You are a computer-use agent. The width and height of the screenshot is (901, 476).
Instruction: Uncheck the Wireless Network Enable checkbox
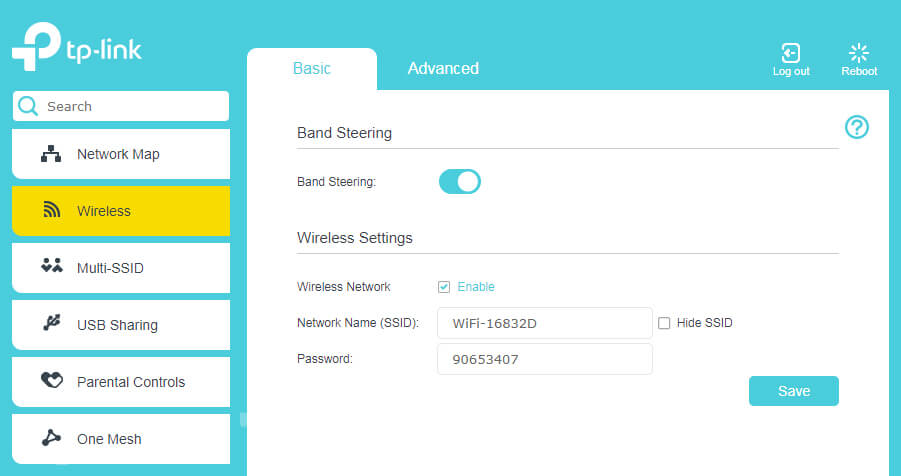[444, 287]
